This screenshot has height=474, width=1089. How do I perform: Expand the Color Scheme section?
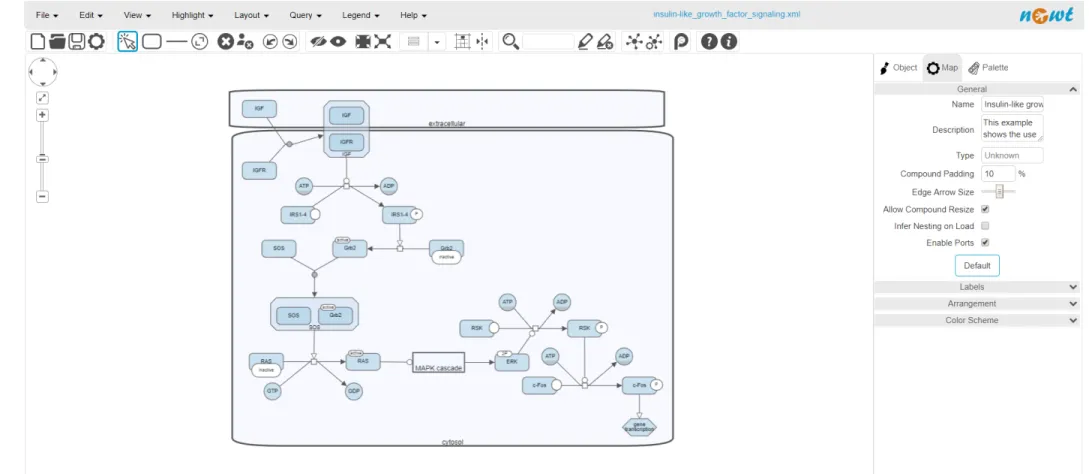(976, 320)
